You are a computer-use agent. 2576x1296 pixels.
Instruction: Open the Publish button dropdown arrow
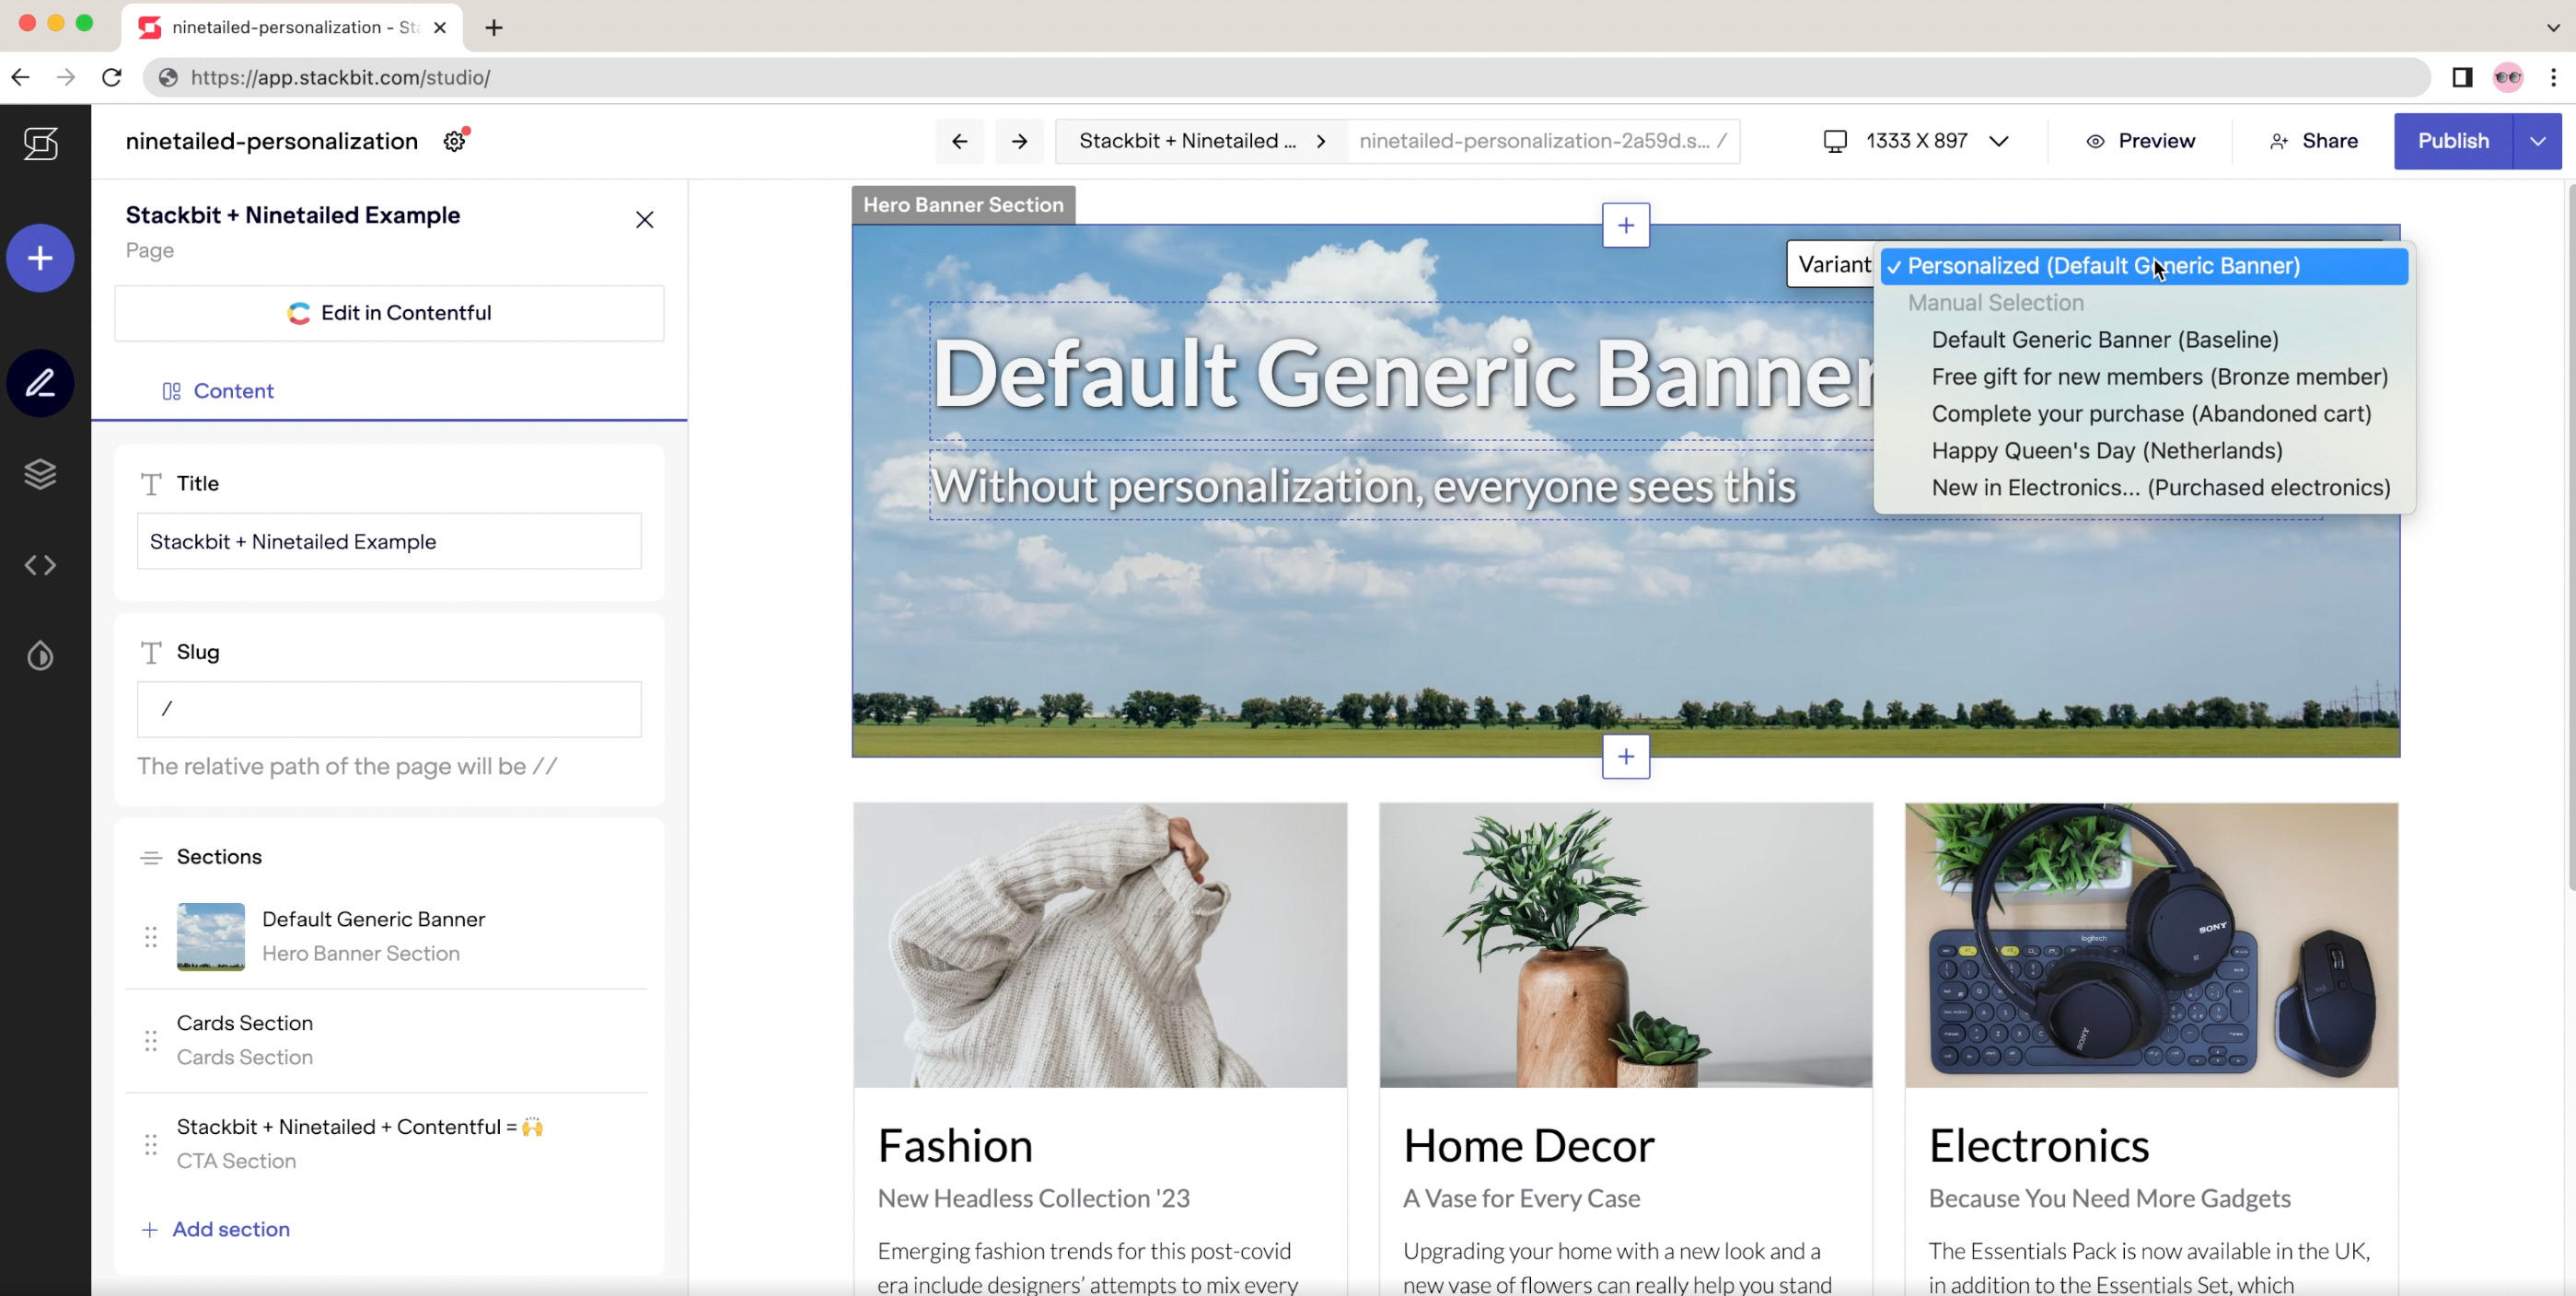[2537, 141]
